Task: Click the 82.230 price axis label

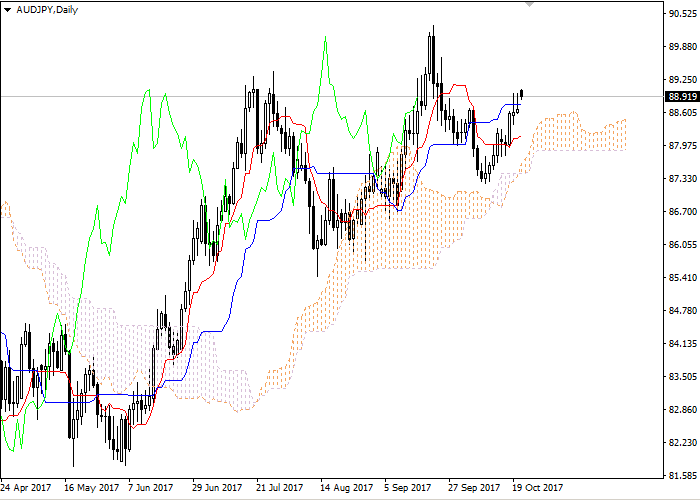Action: pos(683,442)
